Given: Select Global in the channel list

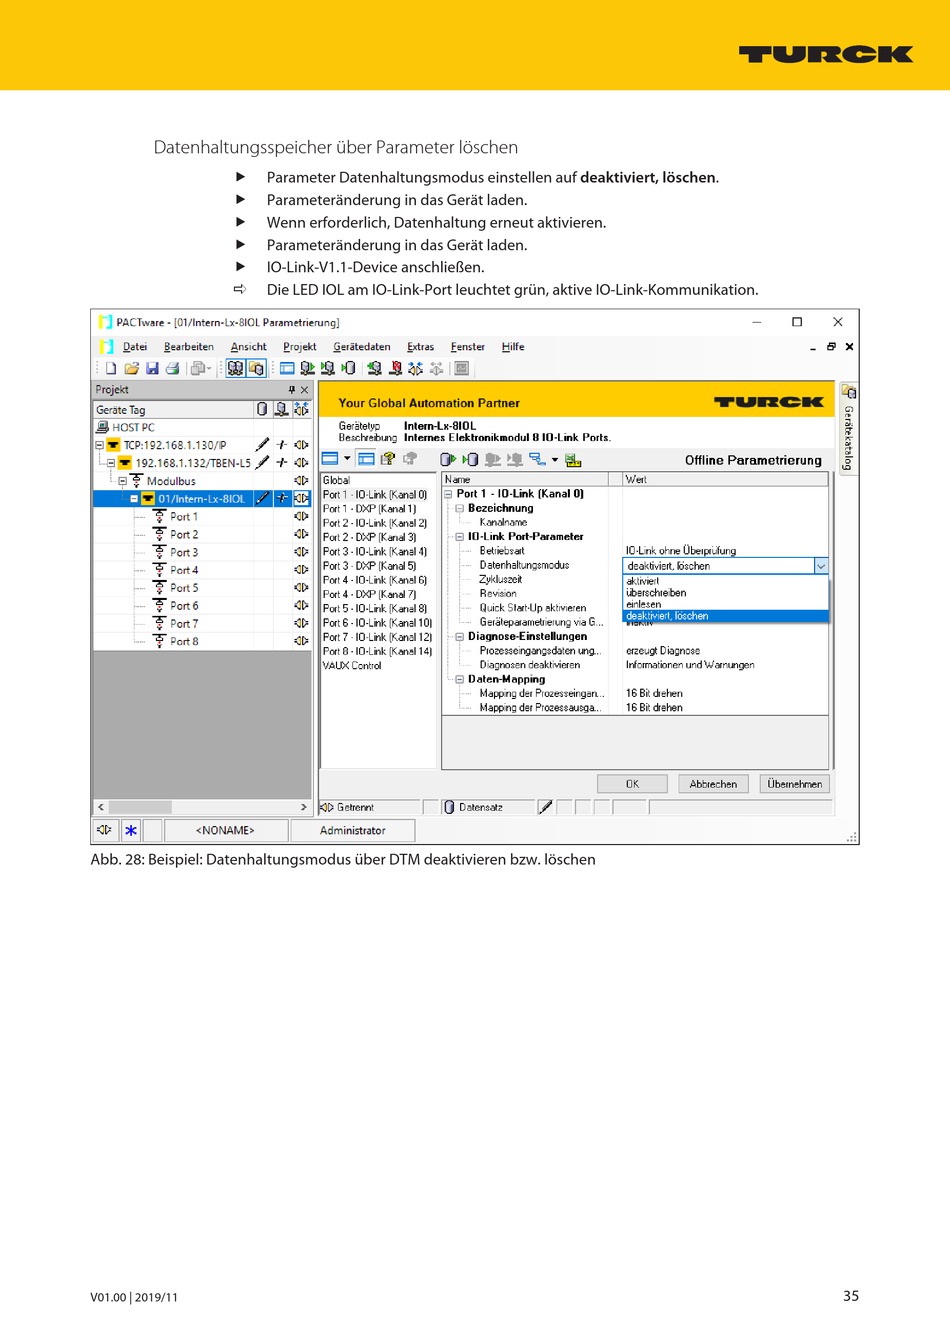Looking at the screenshot, I should click(x=337, y=480).
